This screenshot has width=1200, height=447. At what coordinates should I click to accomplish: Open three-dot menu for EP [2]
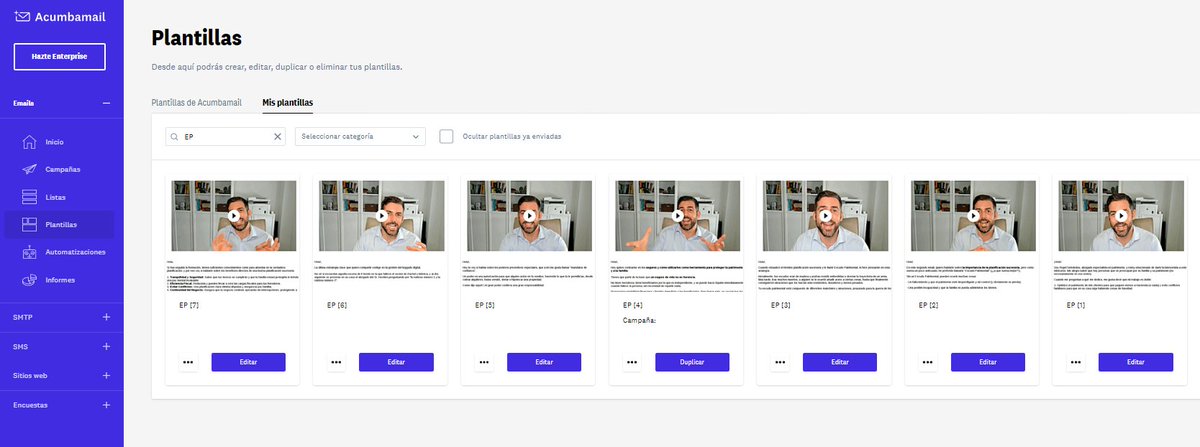[927, 362]
